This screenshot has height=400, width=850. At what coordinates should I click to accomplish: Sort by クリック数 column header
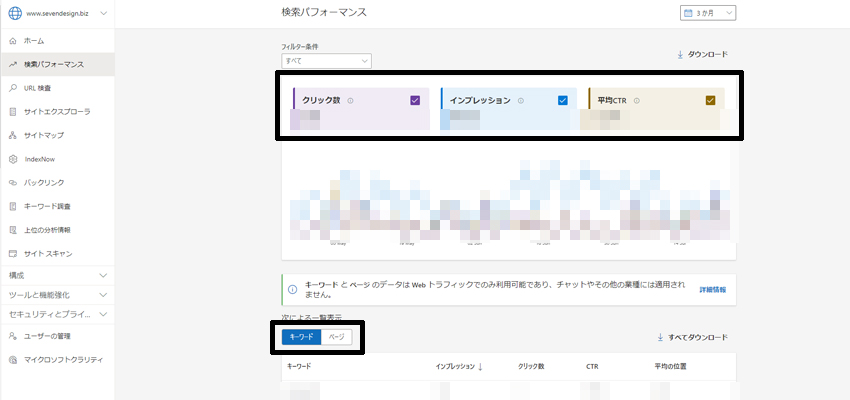click(x=531, y=366)
